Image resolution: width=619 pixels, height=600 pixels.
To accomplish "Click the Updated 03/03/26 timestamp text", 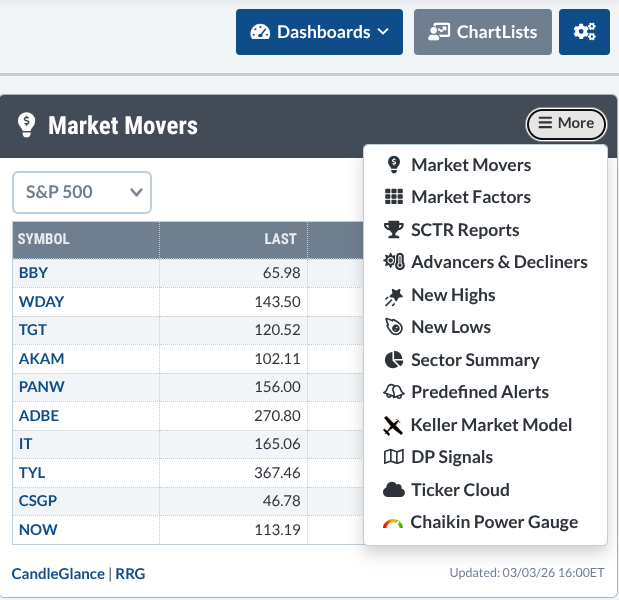I will click(x=527, y=573).
